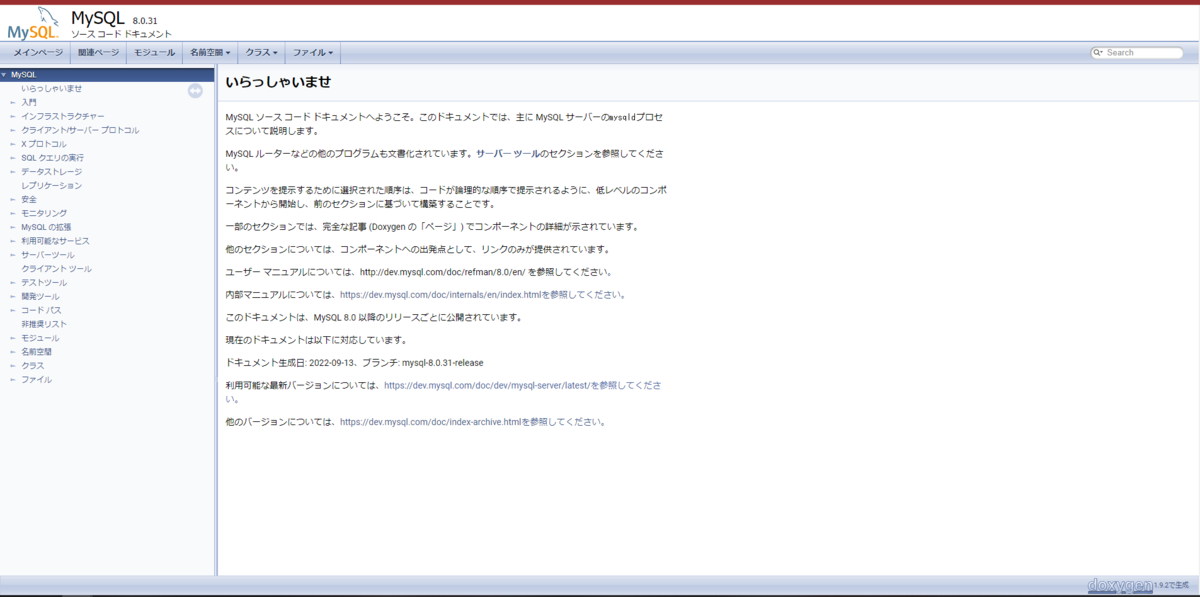Select テストツール tree item
Screen dimensions: 1200x597
tap(45, 283)
